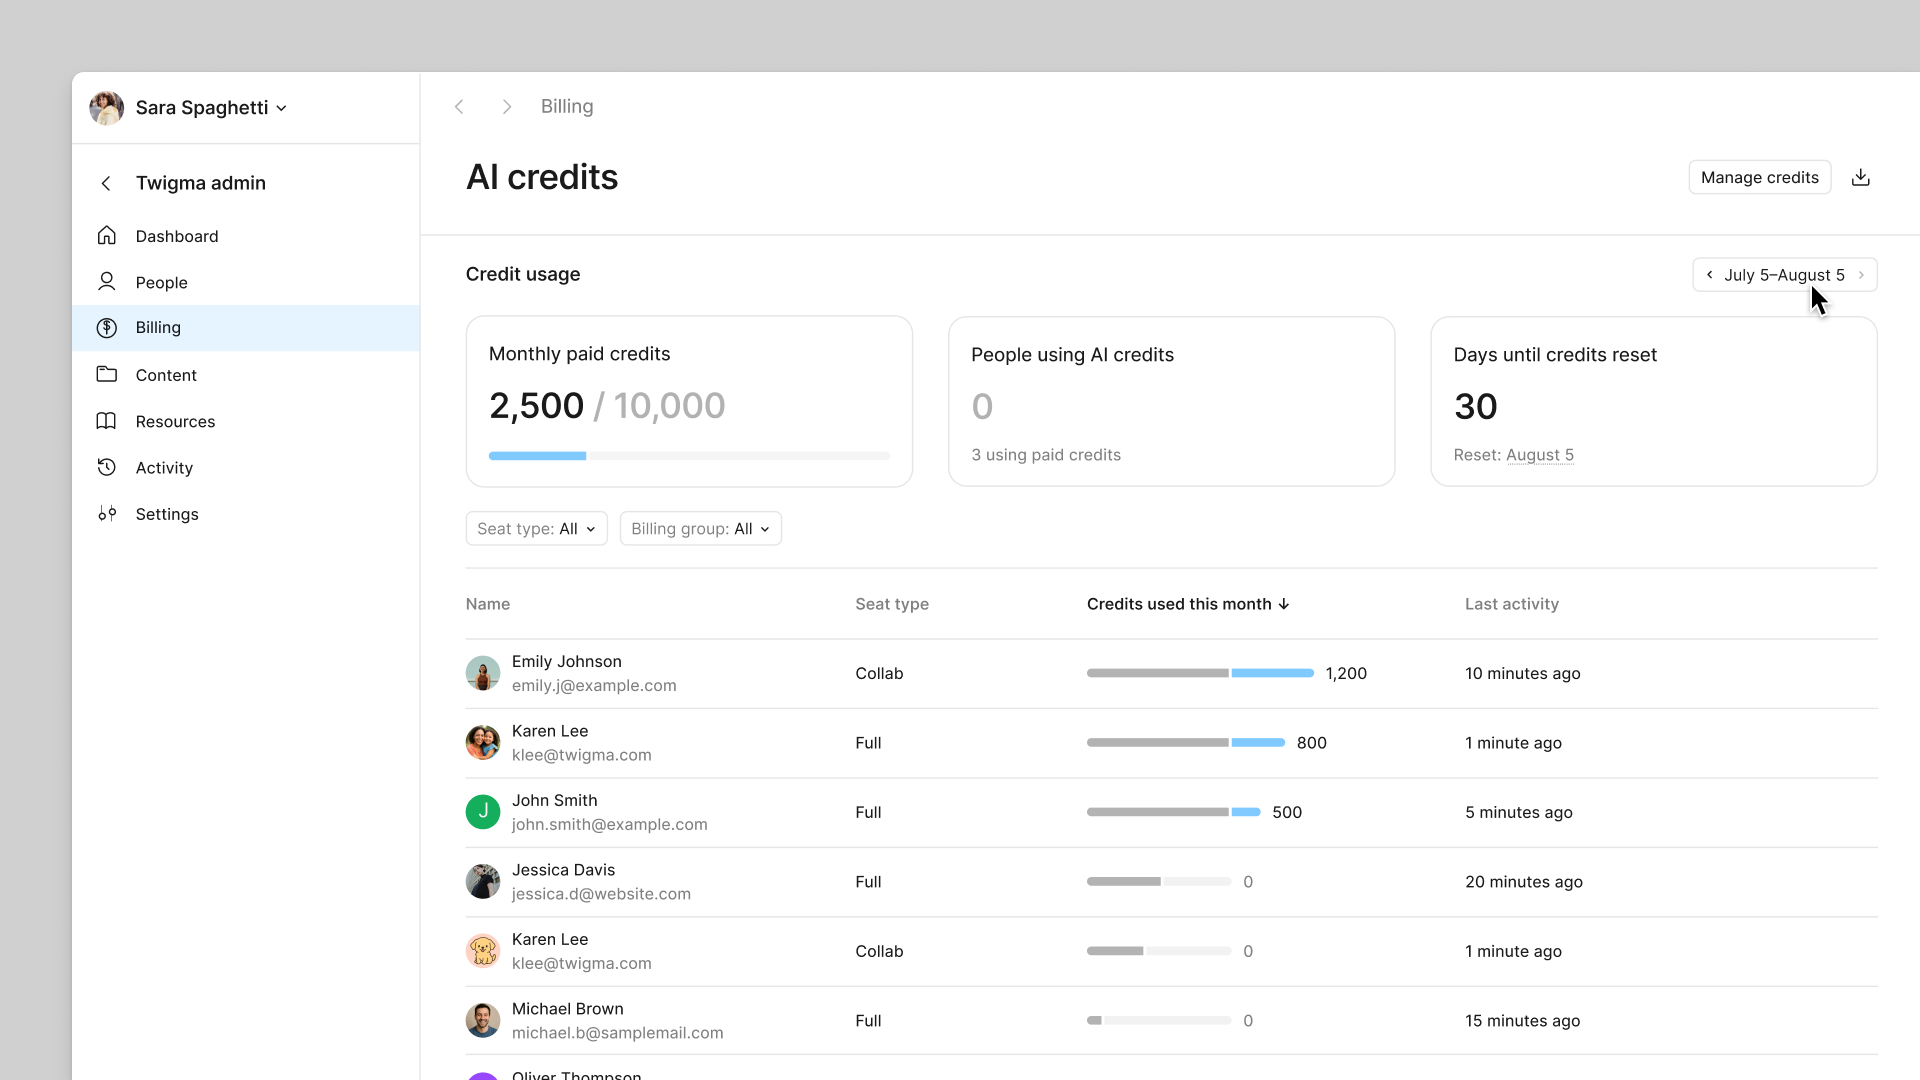Go back using the navigation arrow
This screenshot has height=1080, width=1920.
click(459, 106)
